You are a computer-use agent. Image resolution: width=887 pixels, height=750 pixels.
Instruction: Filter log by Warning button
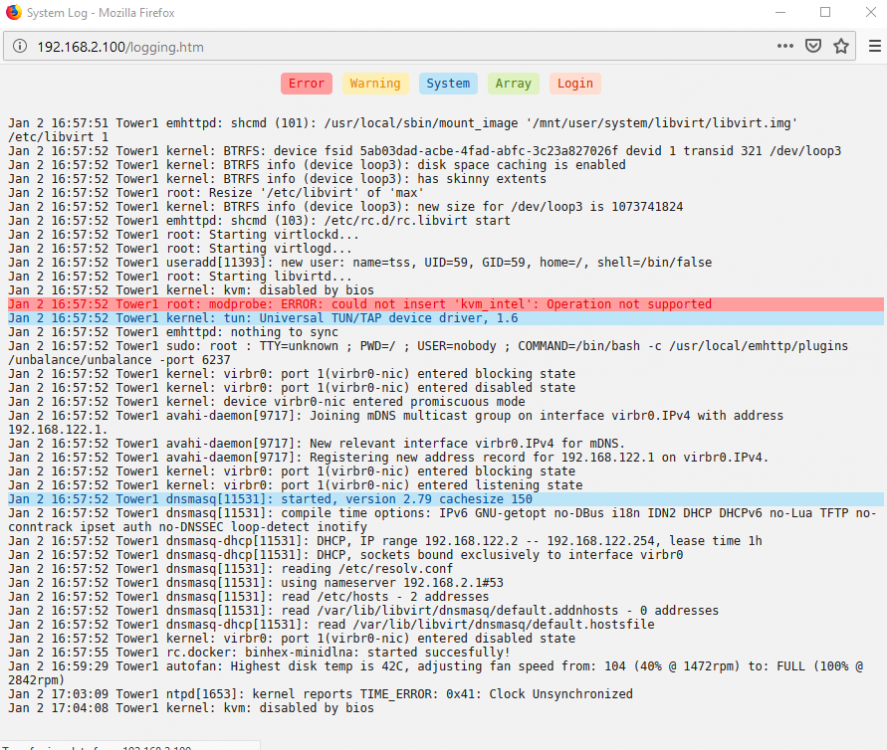374,83
